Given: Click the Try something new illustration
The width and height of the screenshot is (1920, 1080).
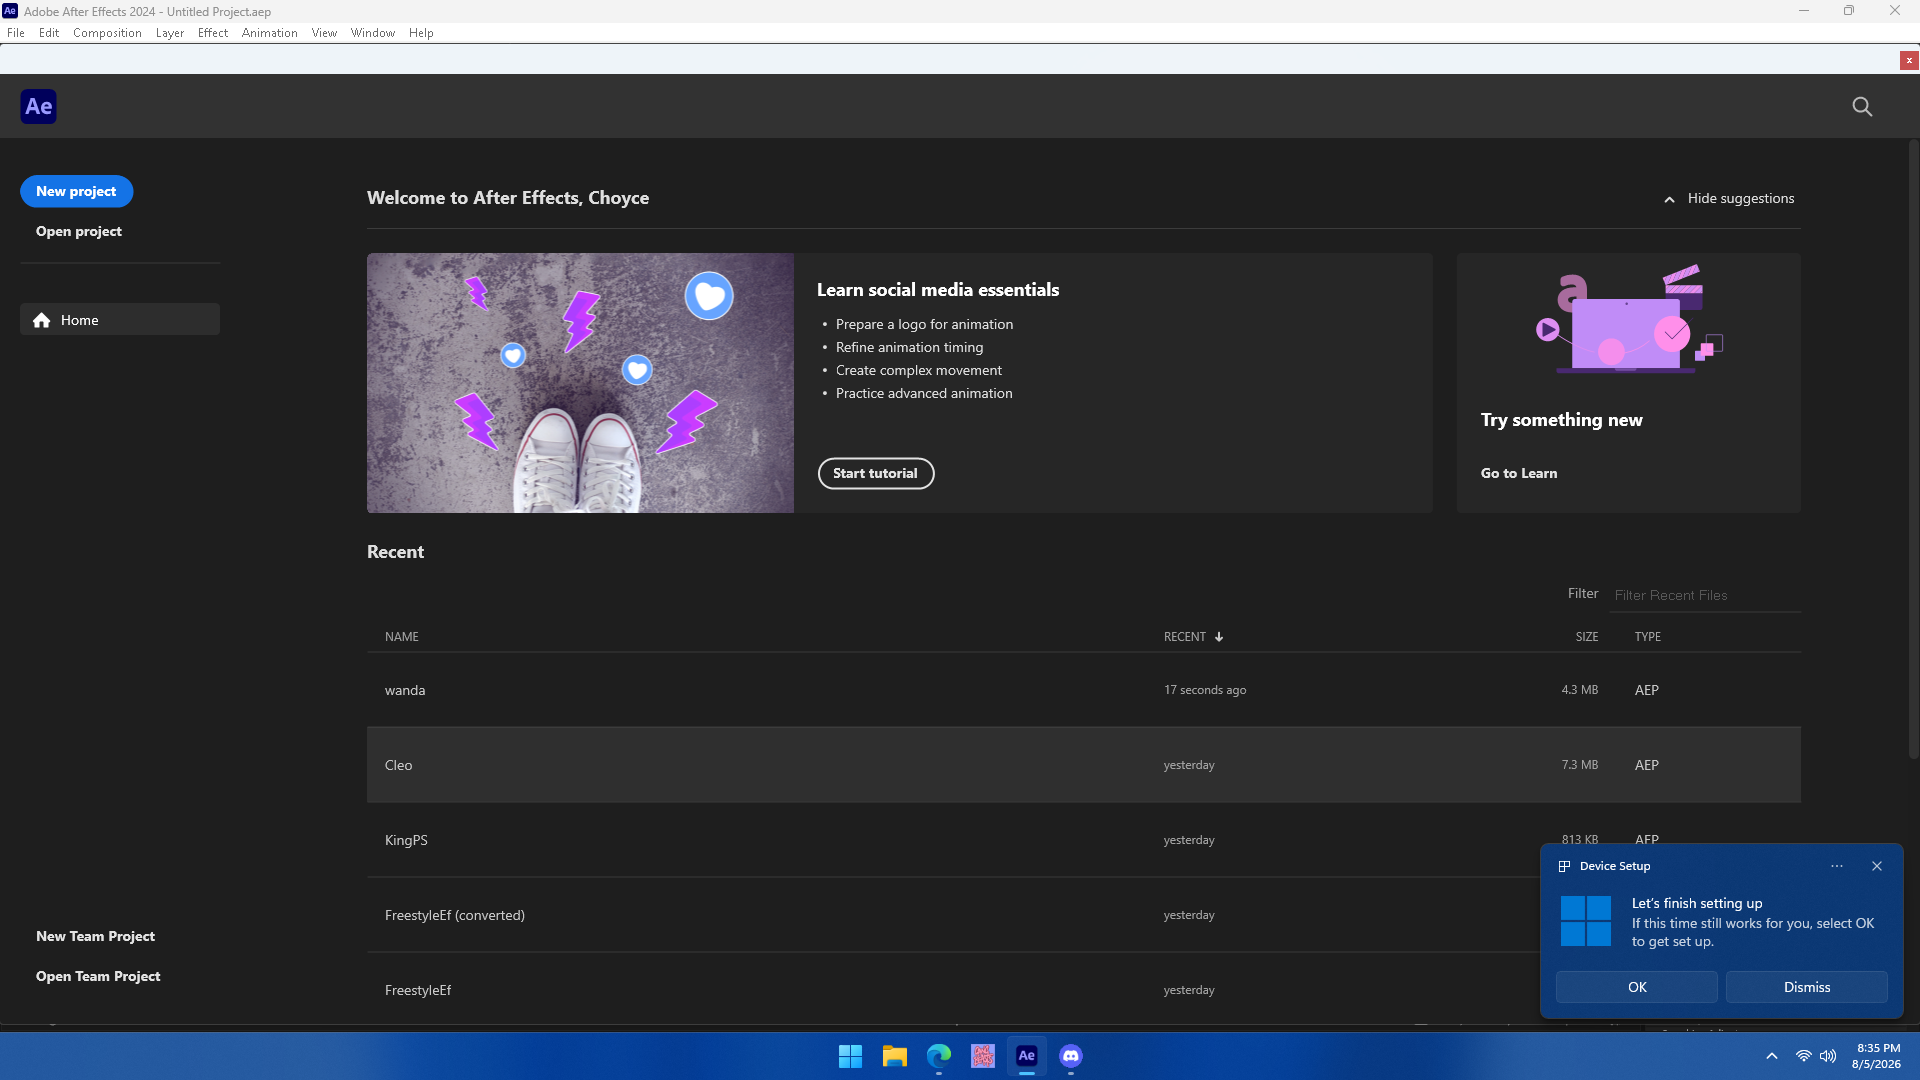Looking at the screenshot, I should pos(1629,320).
